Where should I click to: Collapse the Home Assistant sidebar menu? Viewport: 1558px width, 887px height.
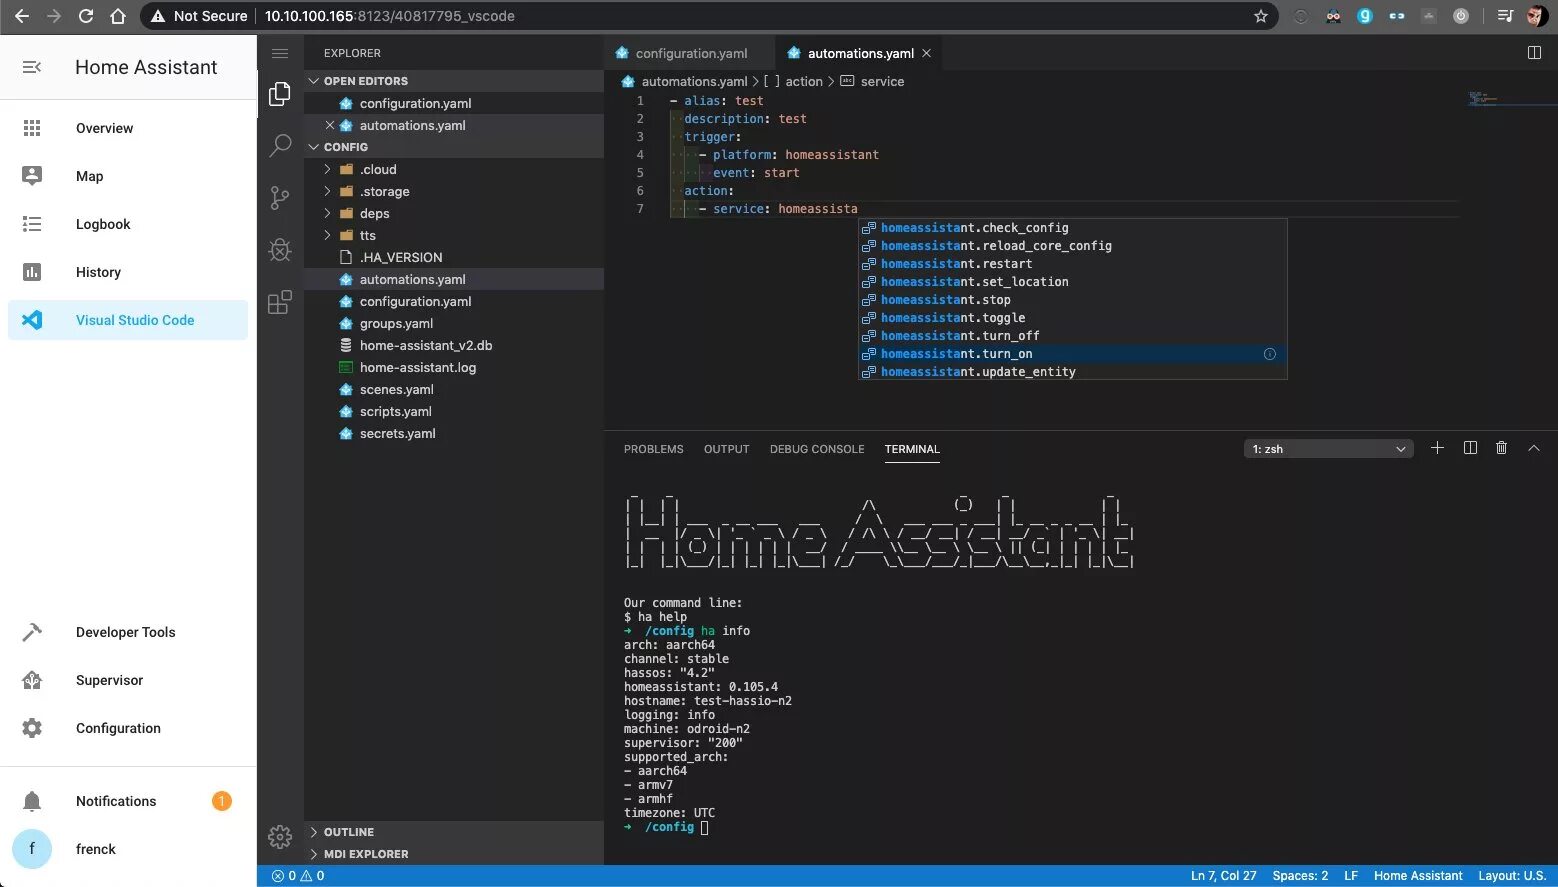[32, 67]
